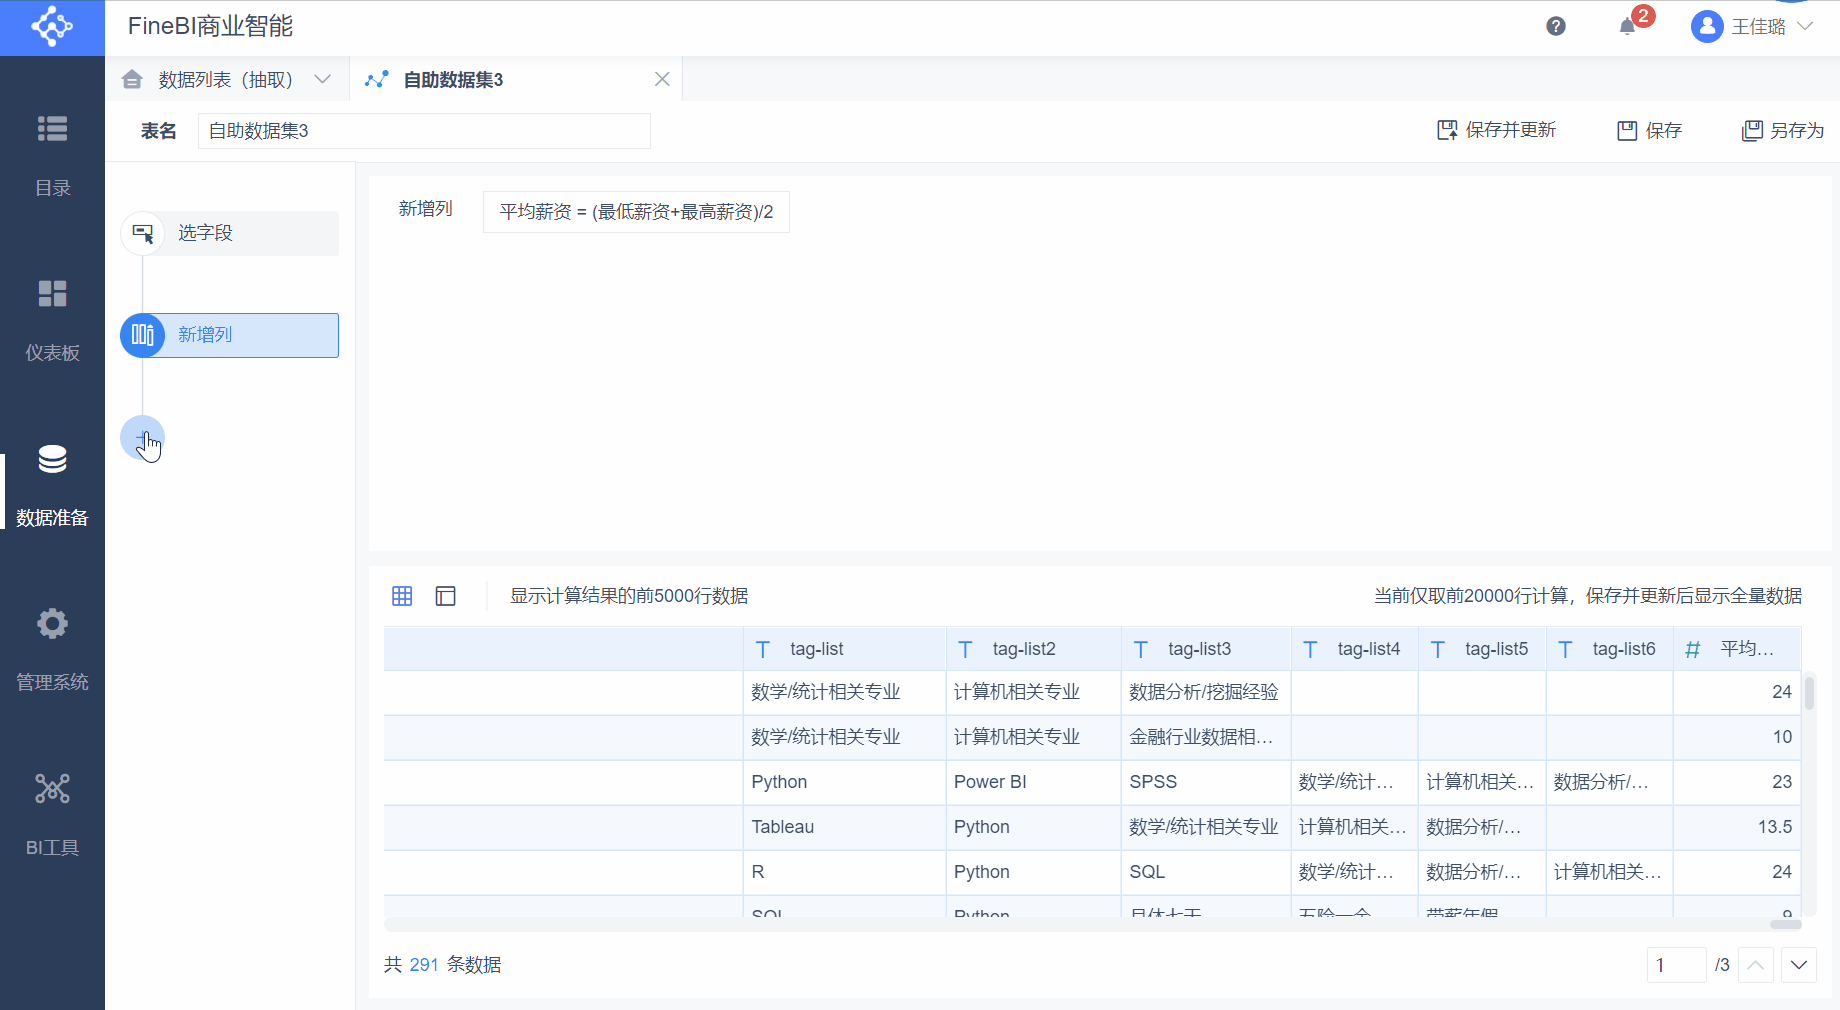Select the 金融行业数据相… cell
This screenshot has height=1010, width=1840.
pyautogui.click(x=1206, y=737)
